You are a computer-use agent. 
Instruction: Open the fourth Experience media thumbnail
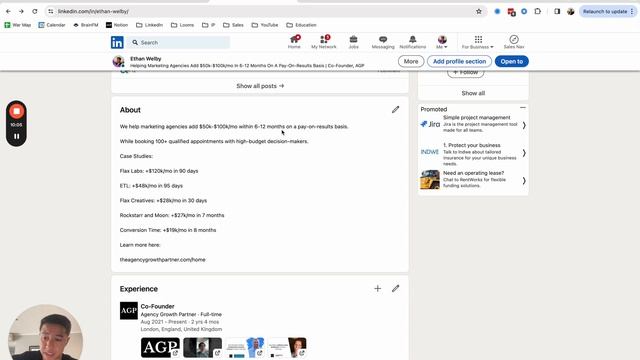coord(287,348)
